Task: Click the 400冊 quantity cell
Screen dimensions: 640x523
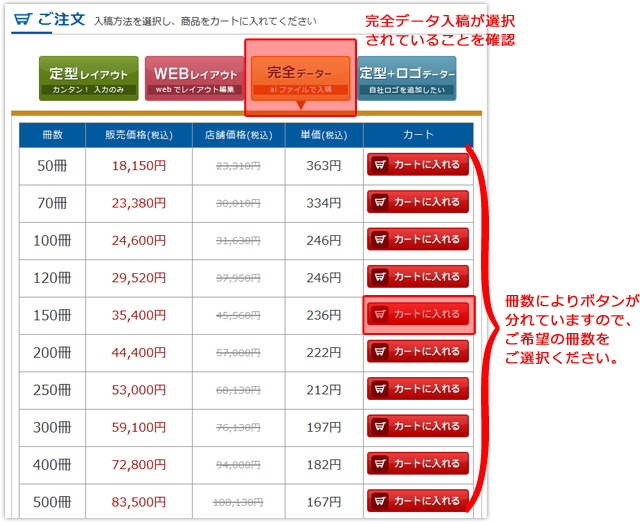Action: point(52,465)
